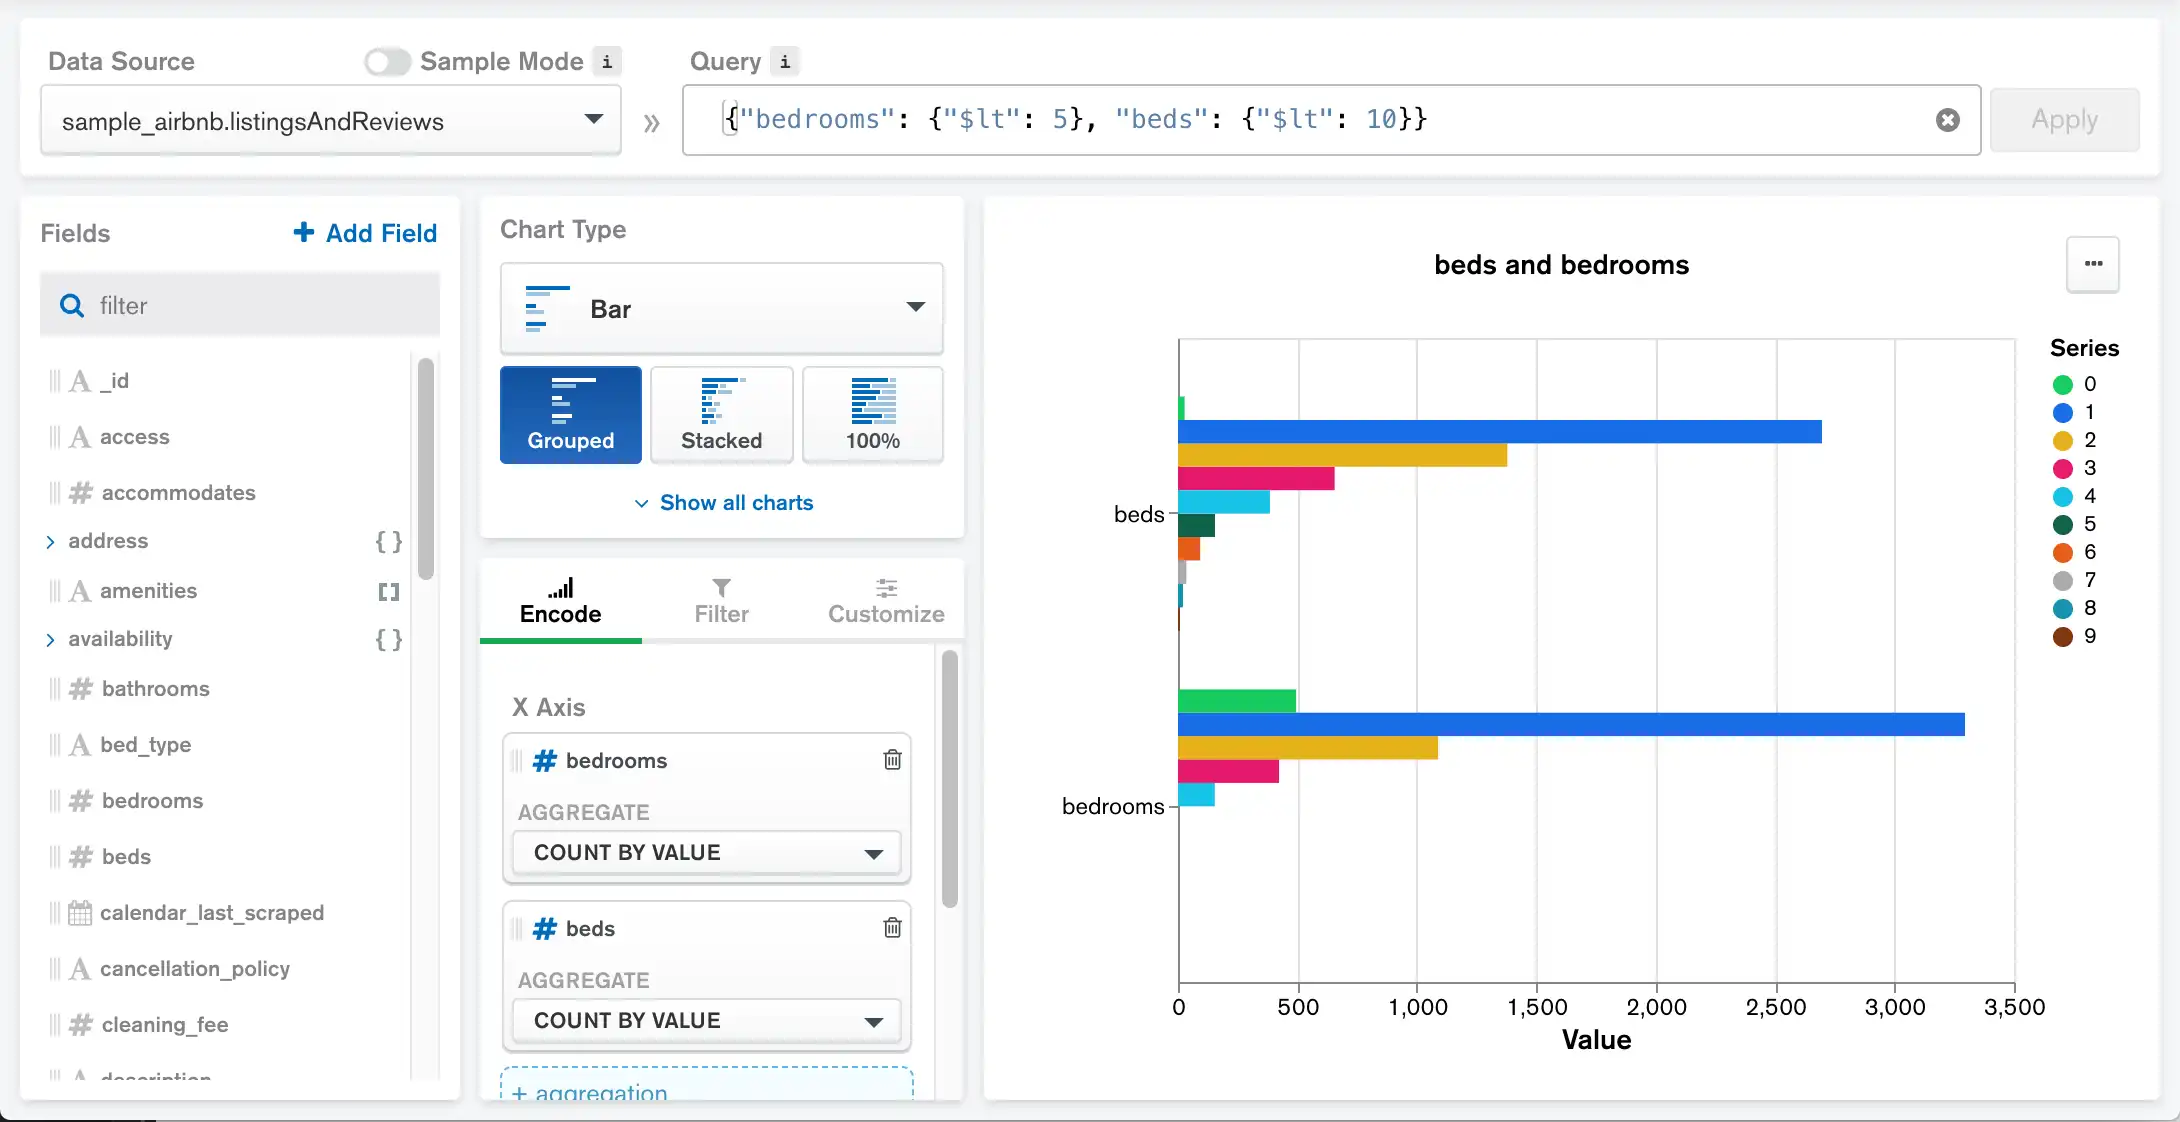Screen dimensions: 2180x1122
Task: Click the Apply button
Action: tap(2064, 119)
